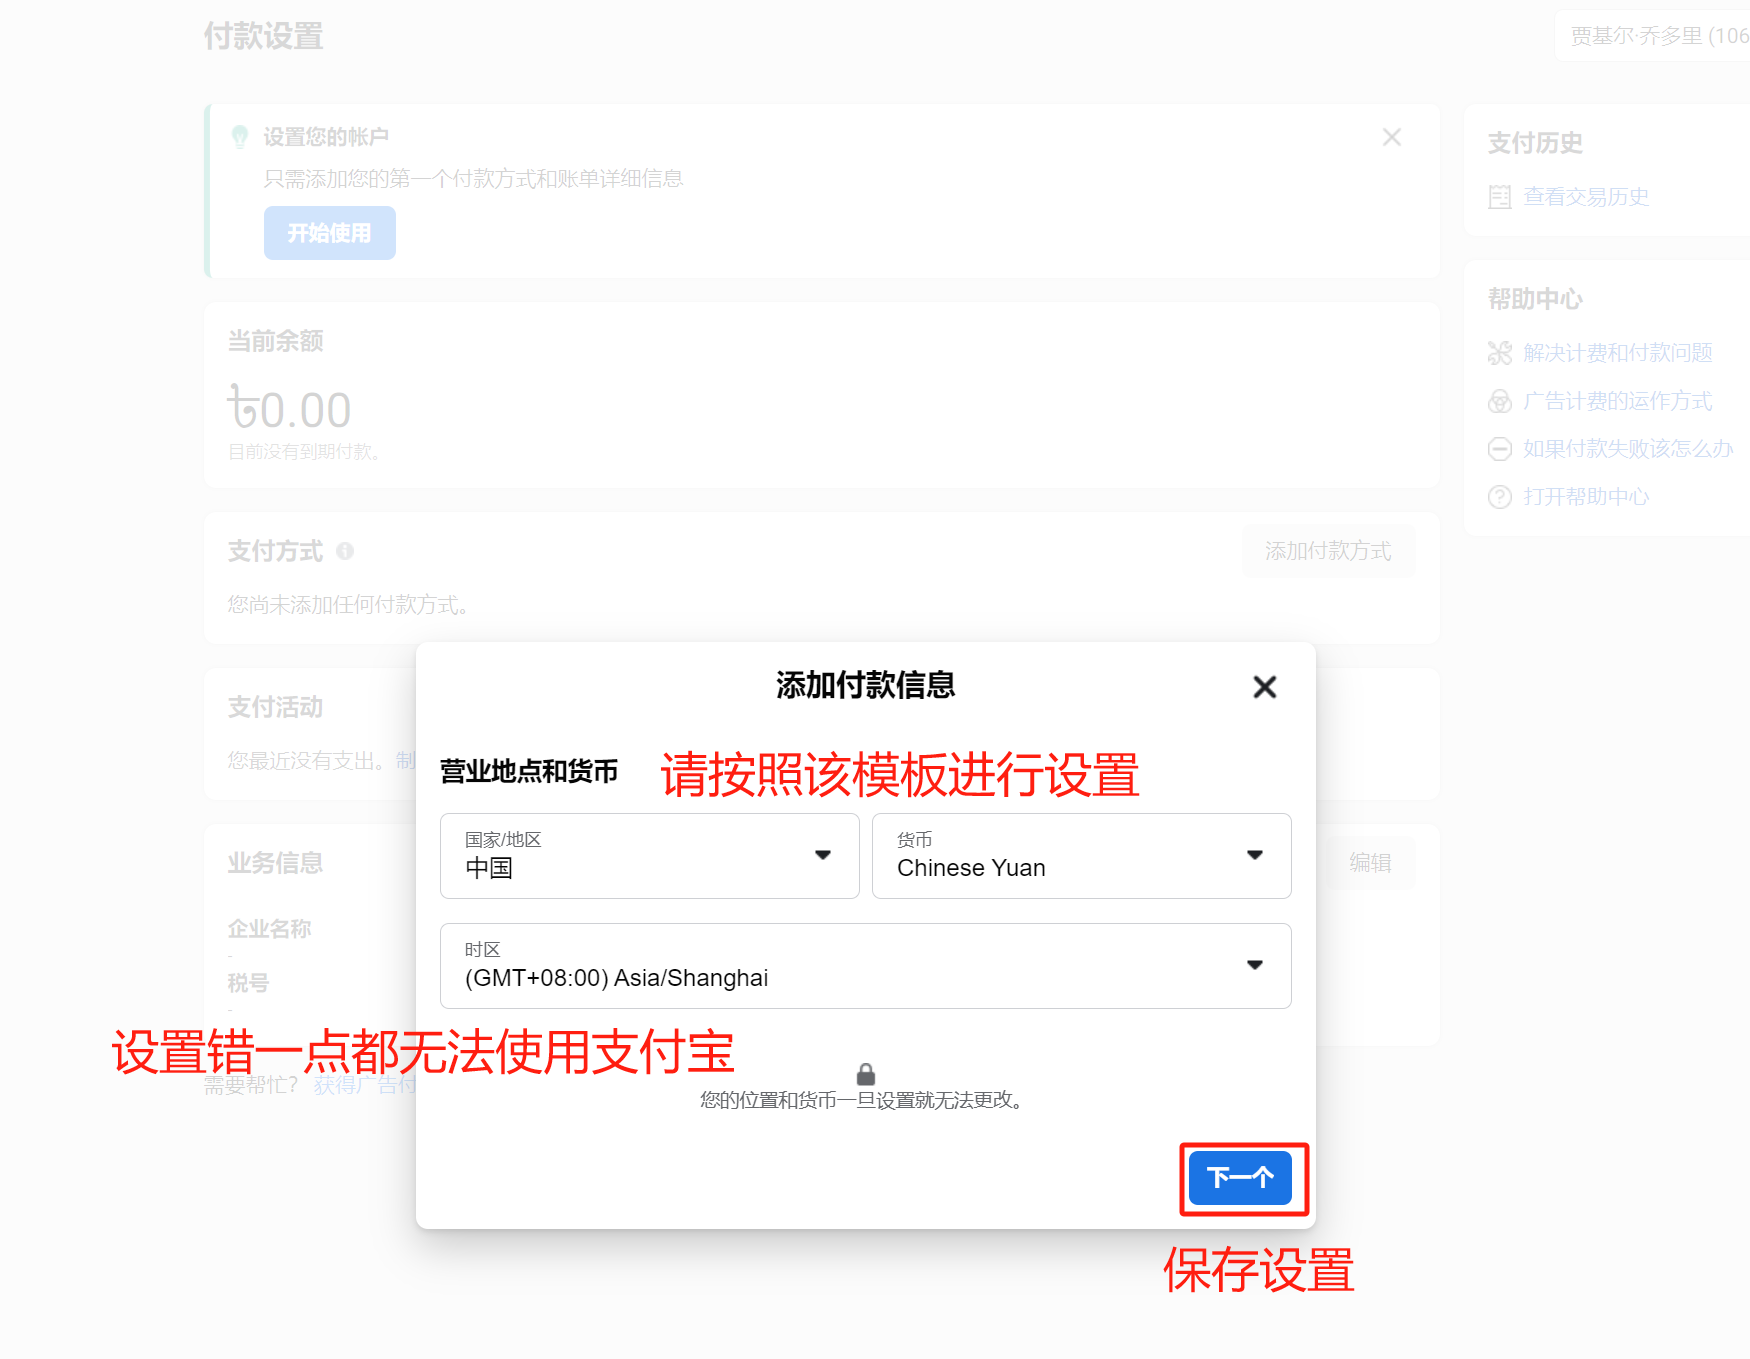This screenshot has width=1750, height=1359.
Task: Click the lightbulb icon beside 设置您的帐户
Action: [x=240, y=137]
